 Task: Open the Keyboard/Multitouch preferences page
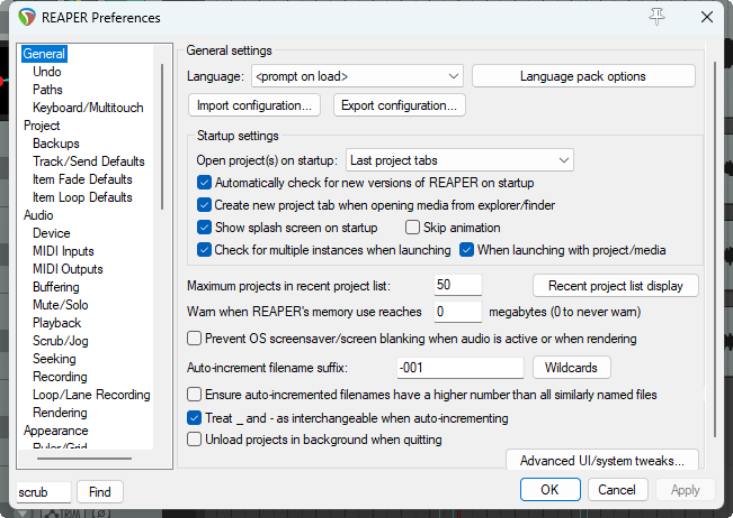coord(88,108)
